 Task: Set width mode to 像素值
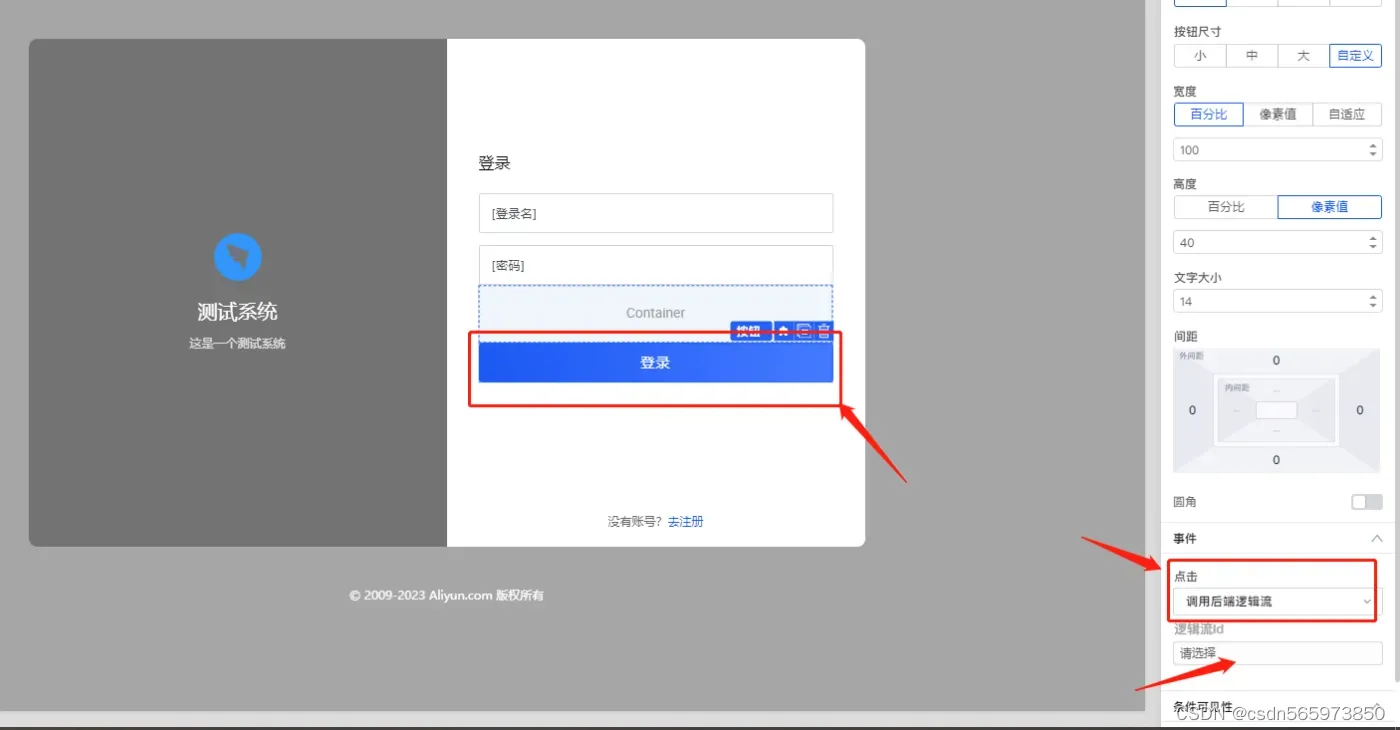tap(1278, 114)
